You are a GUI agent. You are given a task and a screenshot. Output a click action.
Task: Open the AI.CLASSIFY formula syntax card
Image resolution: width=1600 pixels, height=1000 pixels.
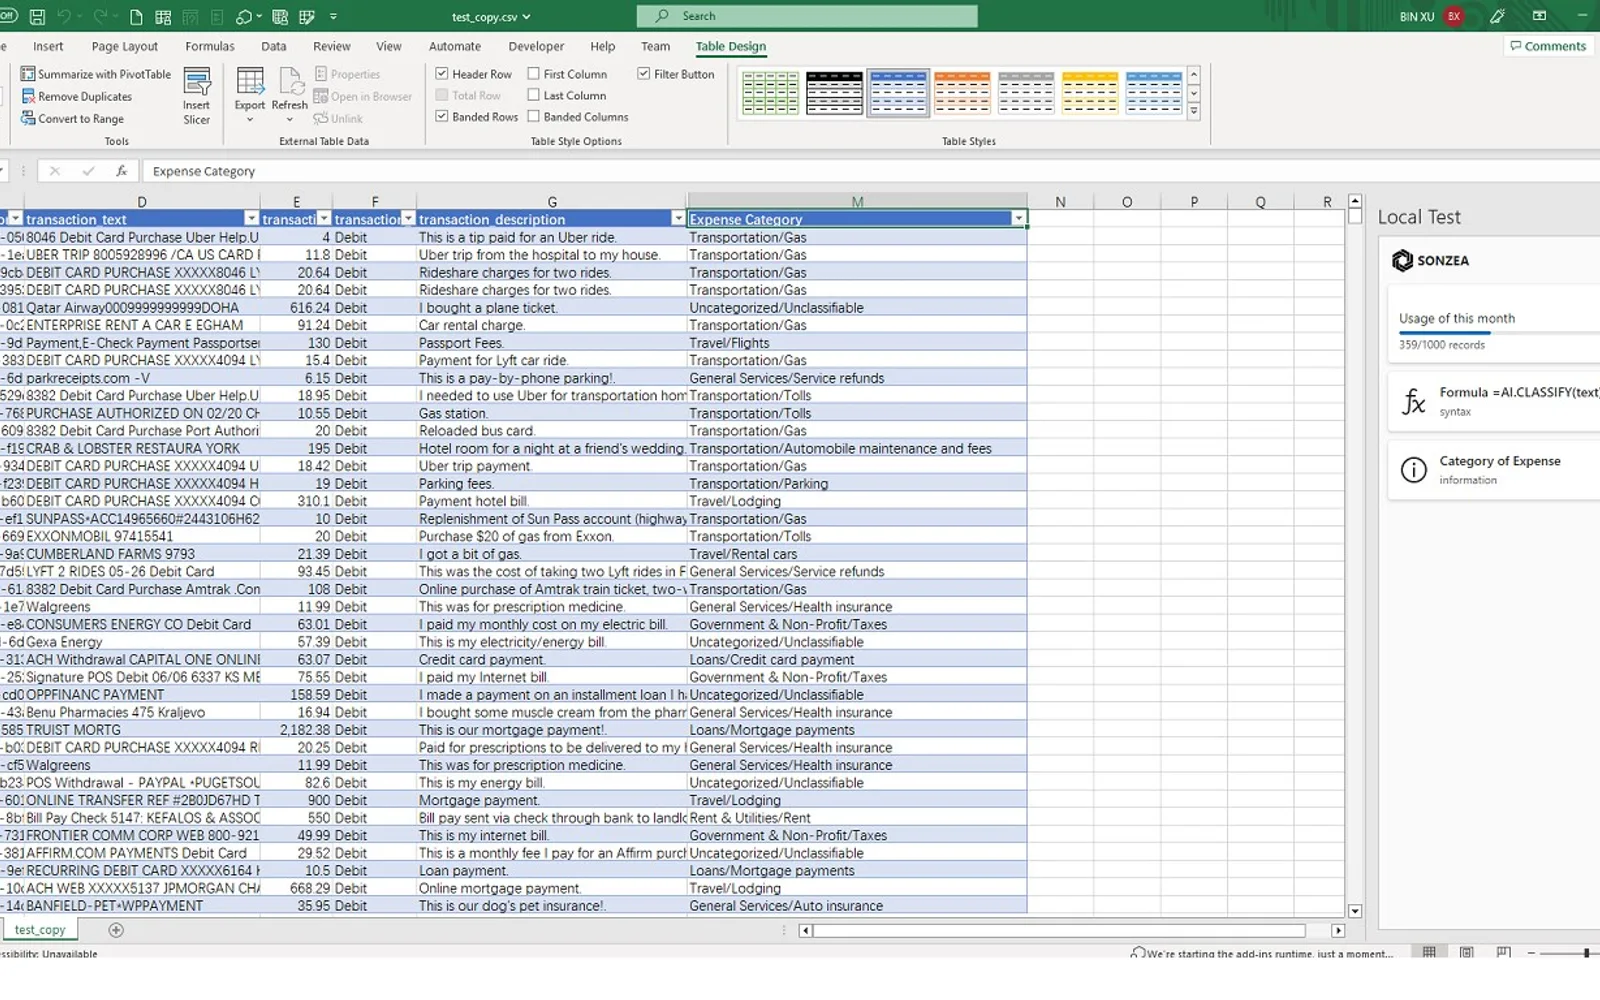point(1495,401)
